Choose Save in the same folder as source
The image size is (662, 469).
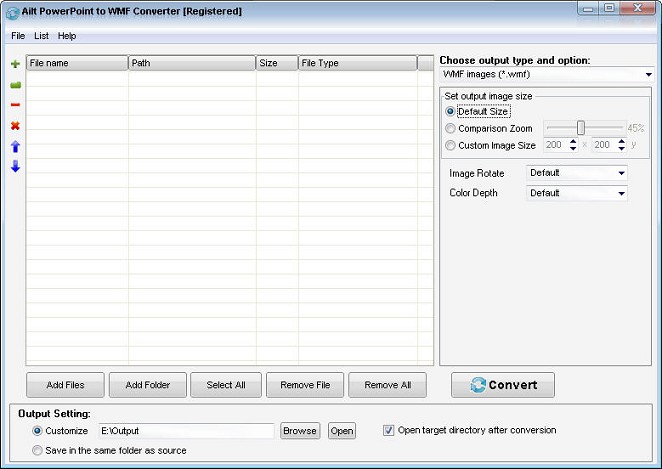(37, 450)
